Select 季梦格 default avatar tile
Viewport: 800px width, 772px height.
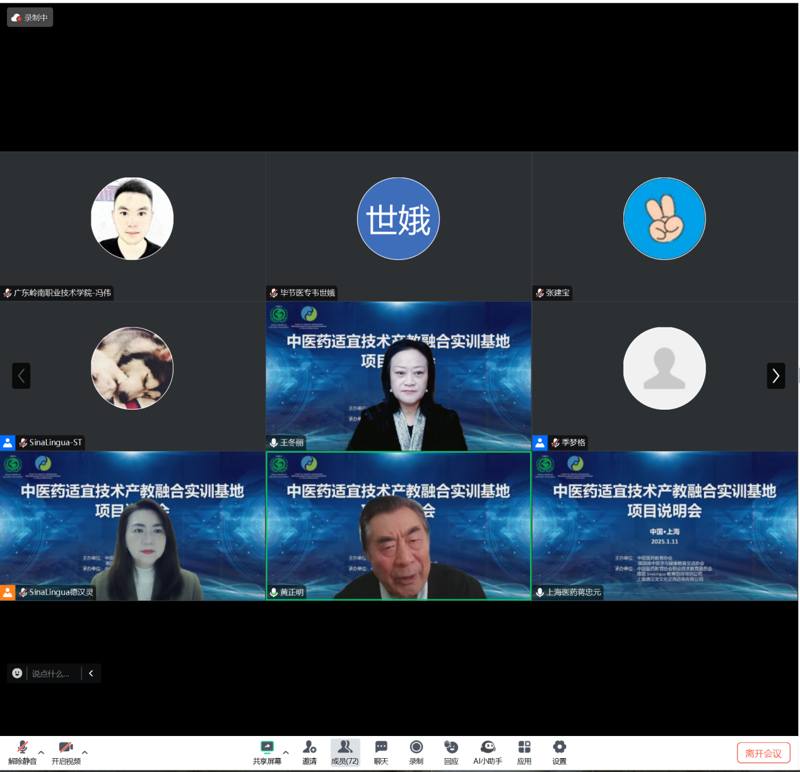pos(664,368)
